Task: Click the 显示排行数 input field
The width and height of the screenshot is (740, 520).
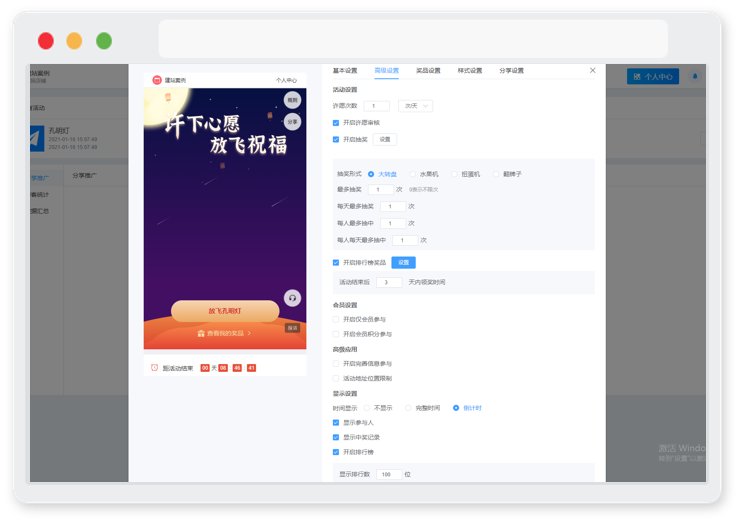Action: (389, 474)
